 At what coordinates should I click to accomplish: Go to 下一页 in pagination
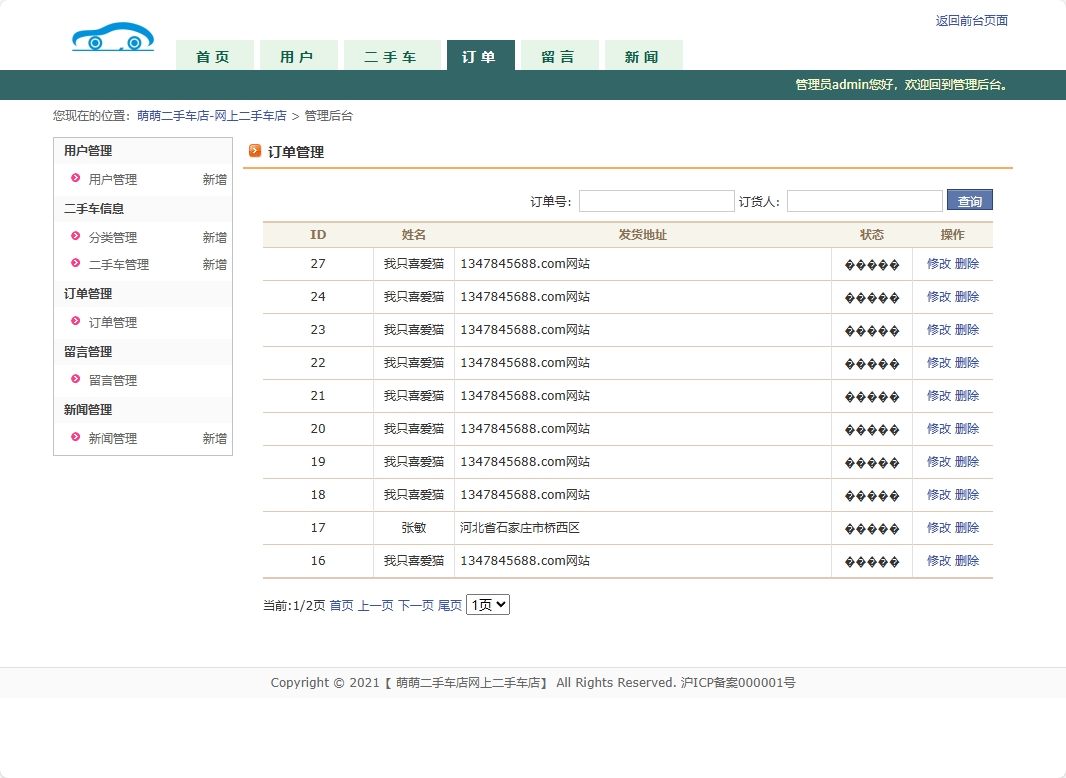point(416,606)
